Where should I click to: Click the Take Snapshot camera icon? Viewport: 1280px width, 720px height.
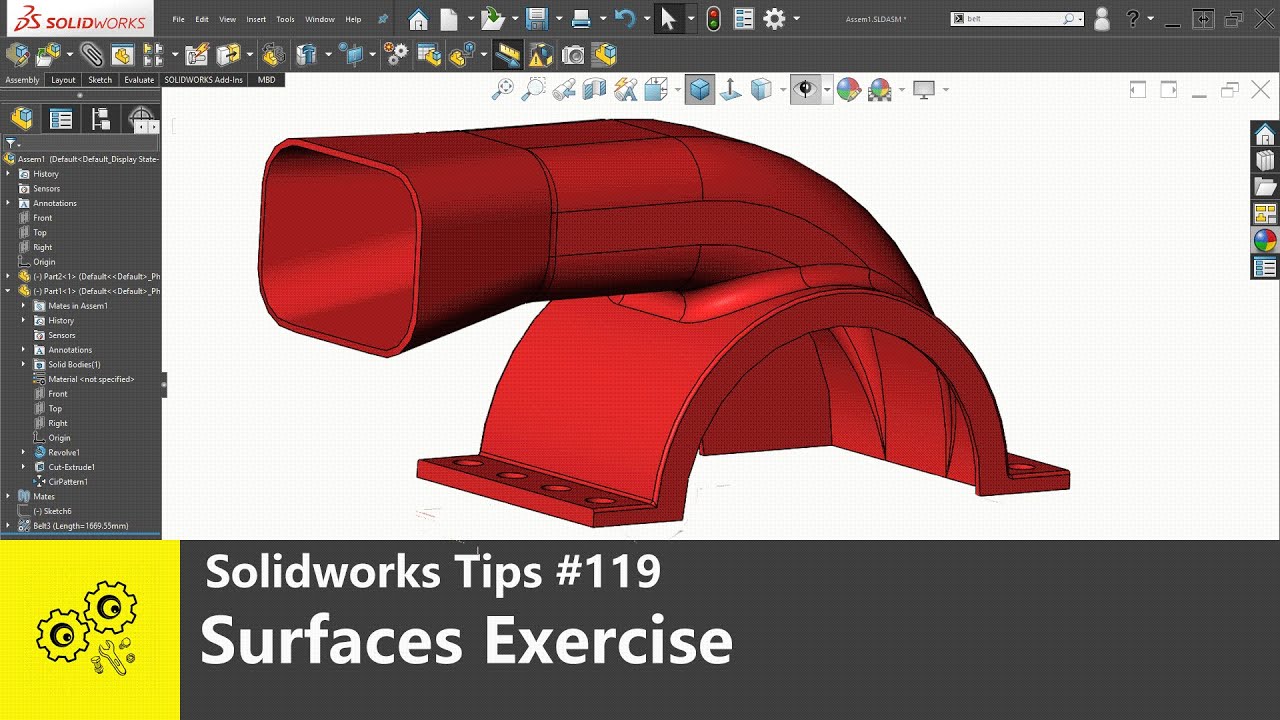click(573, 55)
